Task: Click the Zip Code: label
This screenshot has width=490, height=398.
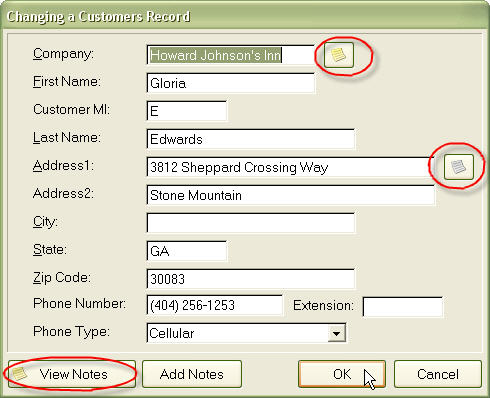Action: tap(62, 278)
